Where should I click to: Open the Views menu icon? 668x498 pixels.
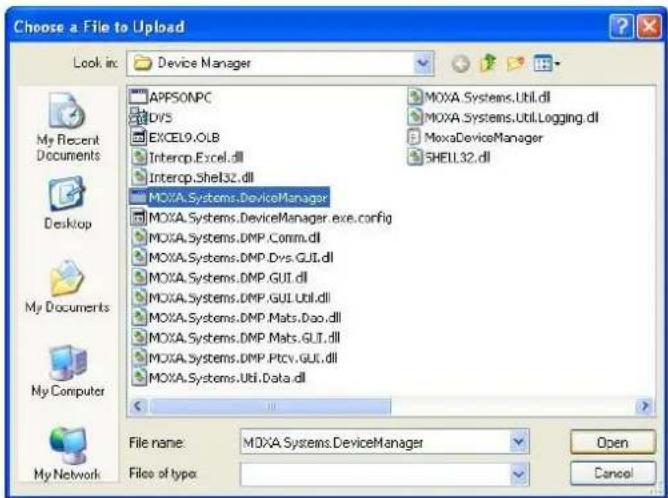point(547,64)
